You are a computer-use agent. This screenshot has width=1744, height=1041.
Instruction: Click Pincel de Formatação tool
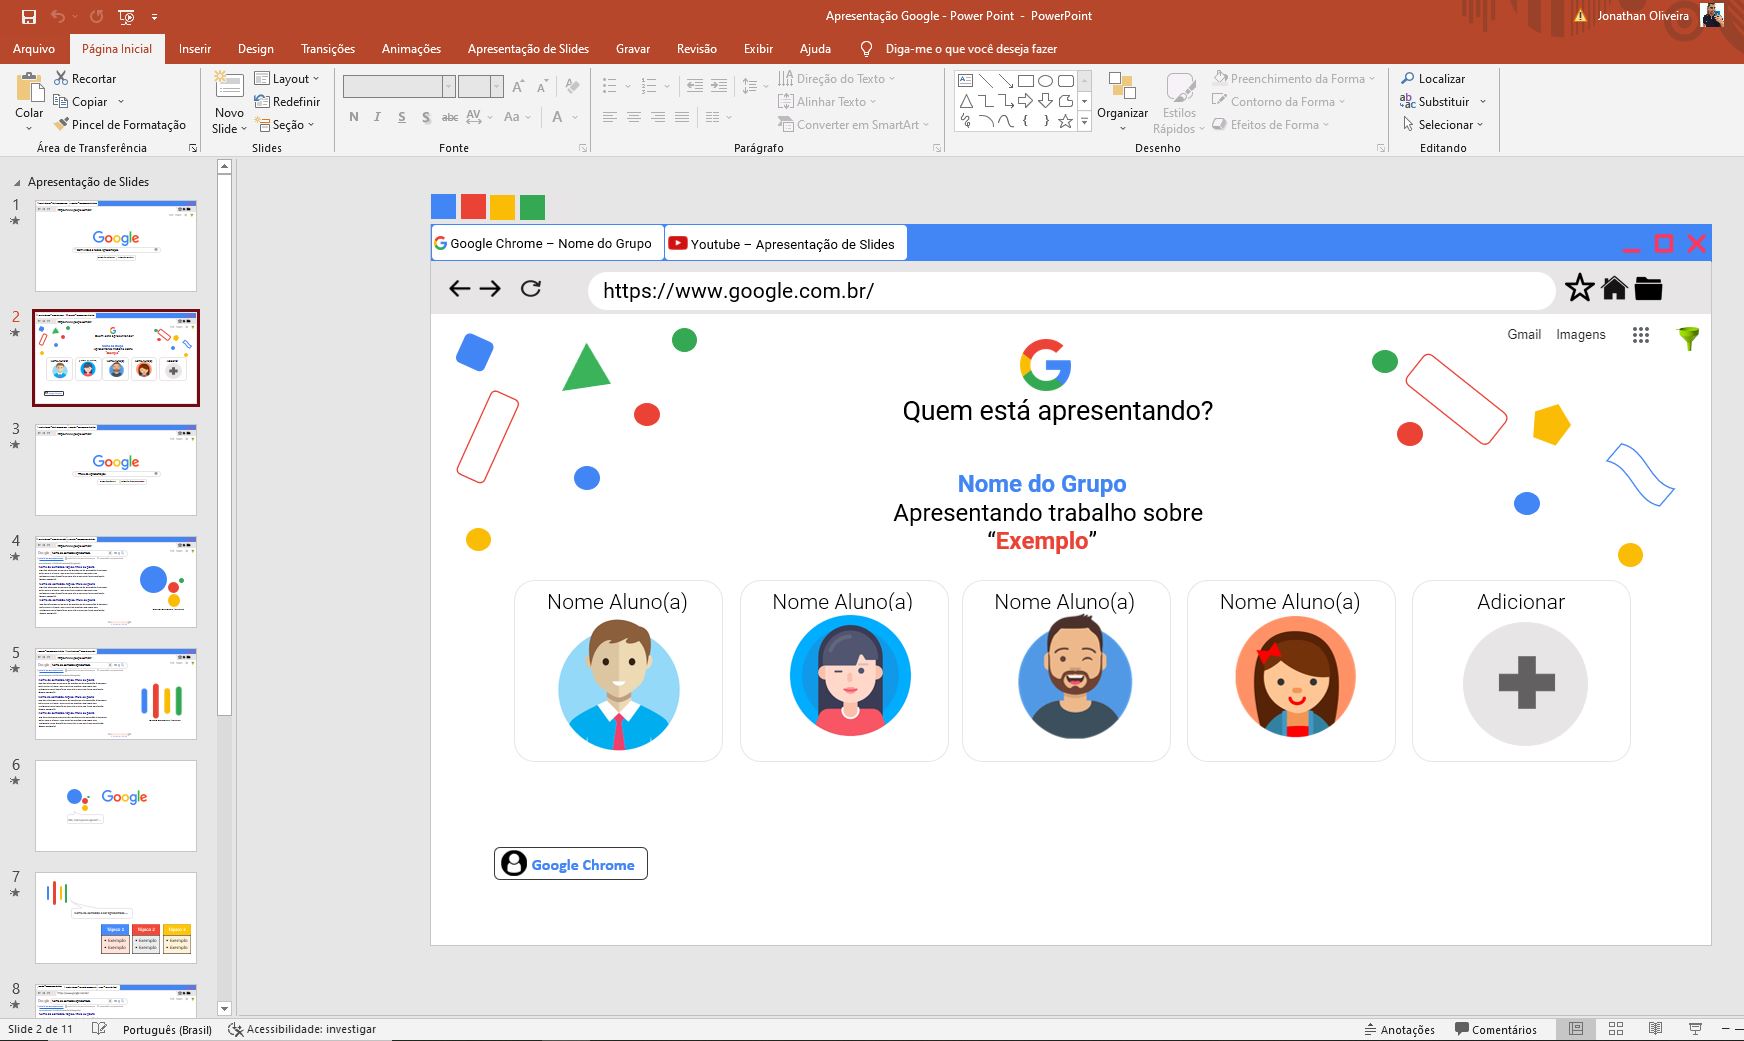(119, 125)
